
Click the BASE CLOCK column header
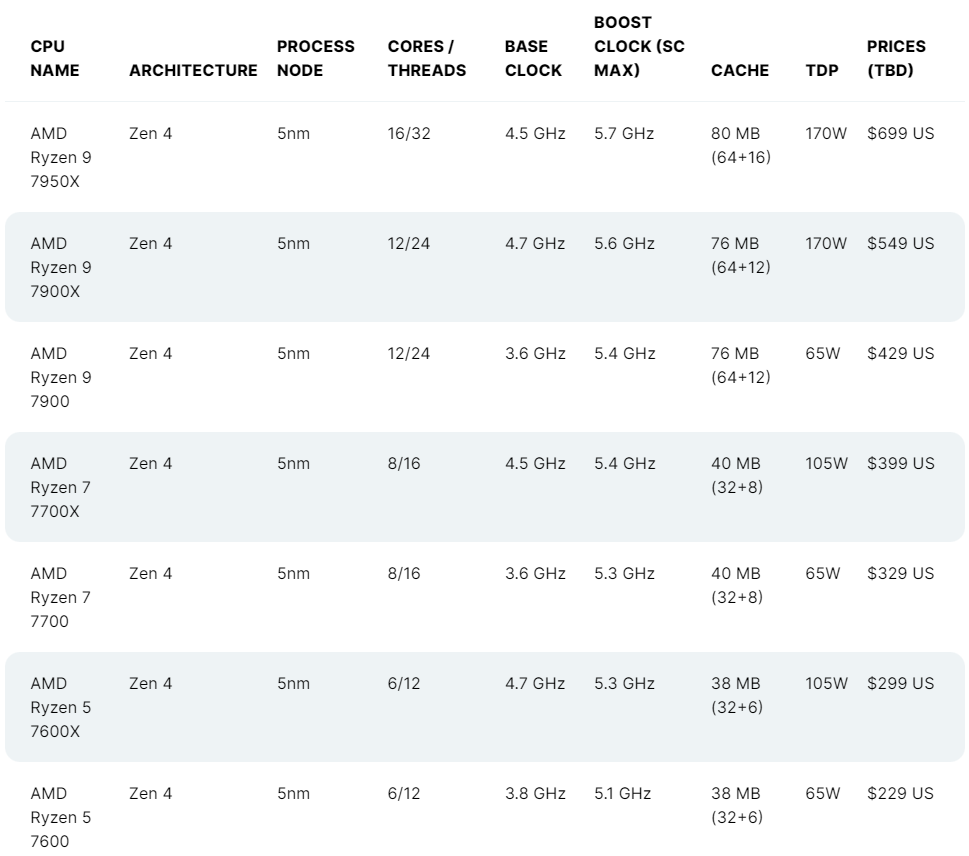[x=533, y=58]
